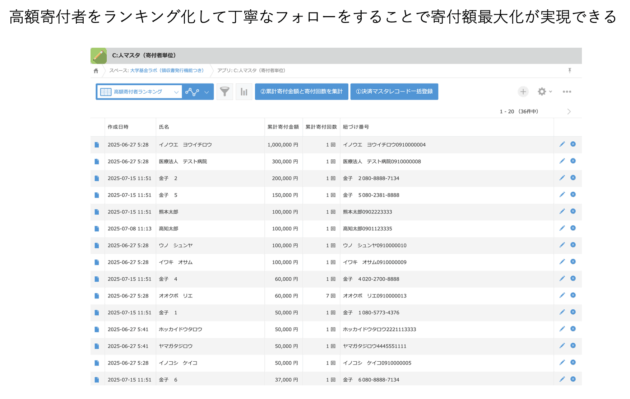The image size is (630, 399).
Task: Delete the 金子 1 record via circle icon
Action: [573, 312]
